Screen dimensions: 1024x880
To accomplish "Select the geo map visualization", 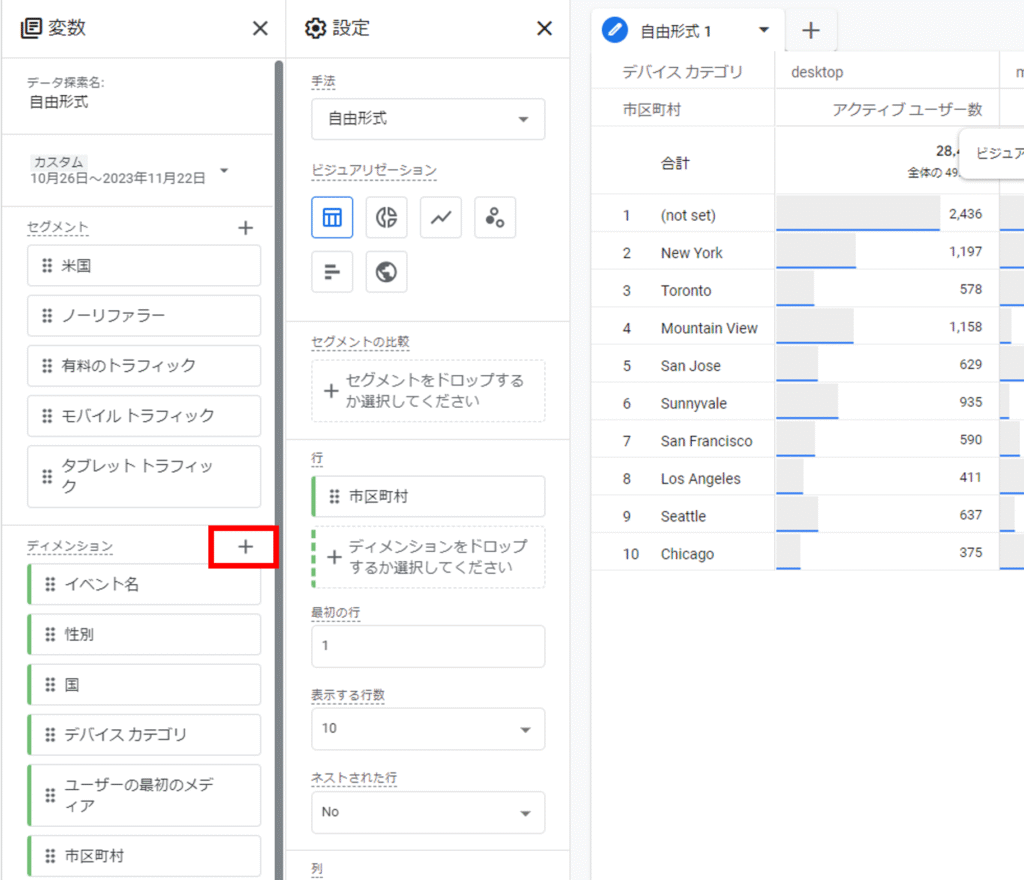I will click(x=386, y=271).
